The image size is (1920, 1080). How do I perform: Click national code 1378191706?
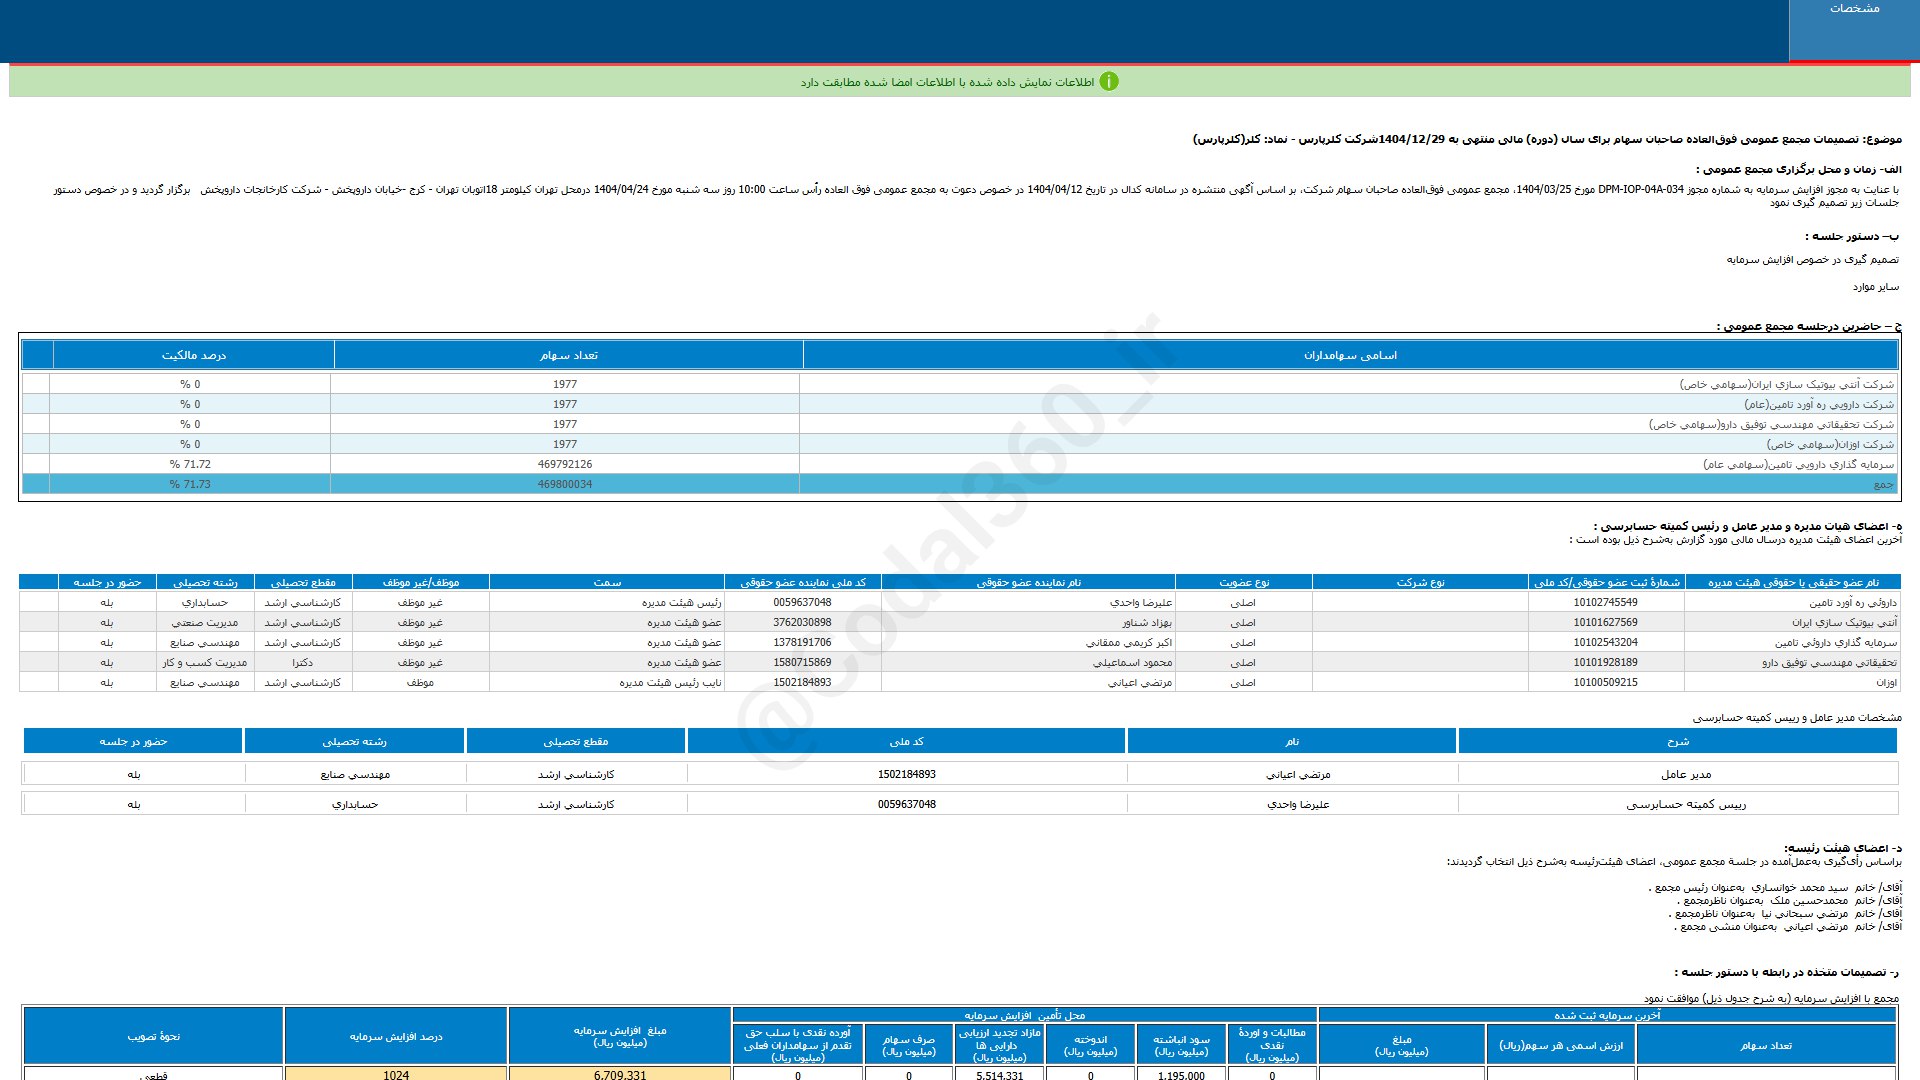[802, 642]
